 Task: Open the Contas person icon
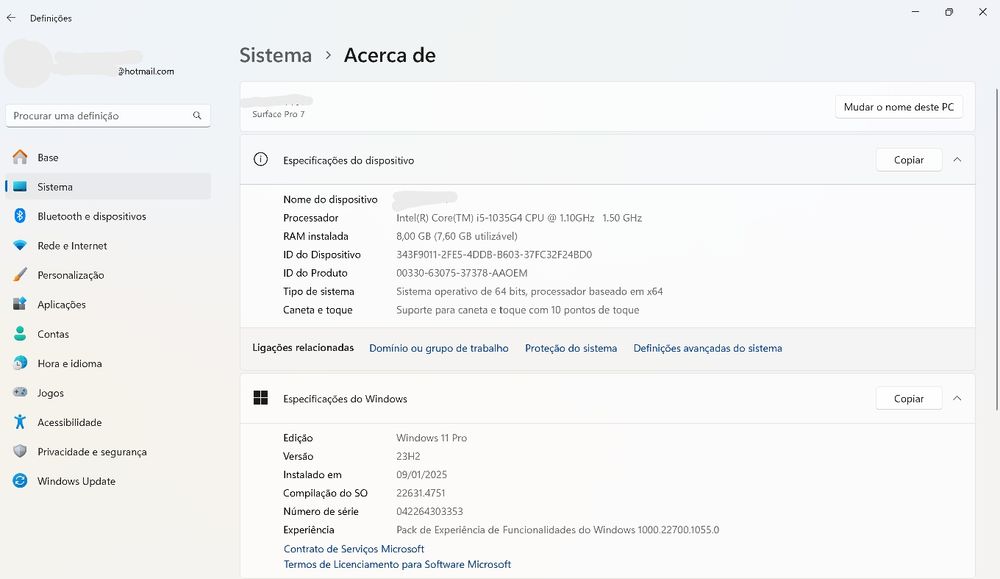click(x=20, y=333)
